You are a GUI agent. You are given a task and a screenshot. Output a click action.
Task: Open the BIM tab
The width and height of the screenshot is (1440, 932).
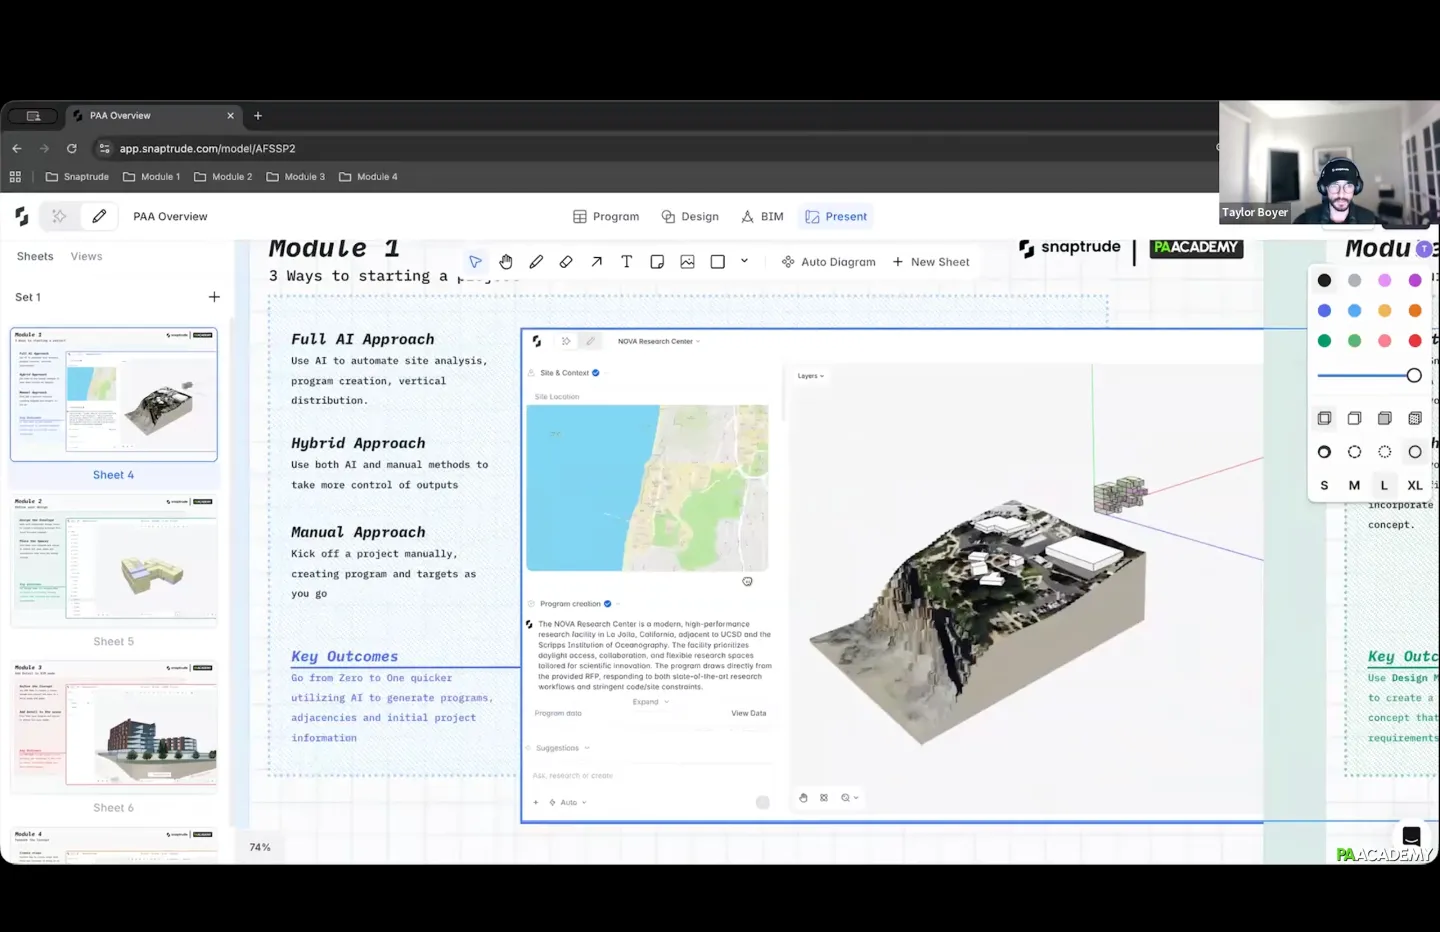pos(762,217)
